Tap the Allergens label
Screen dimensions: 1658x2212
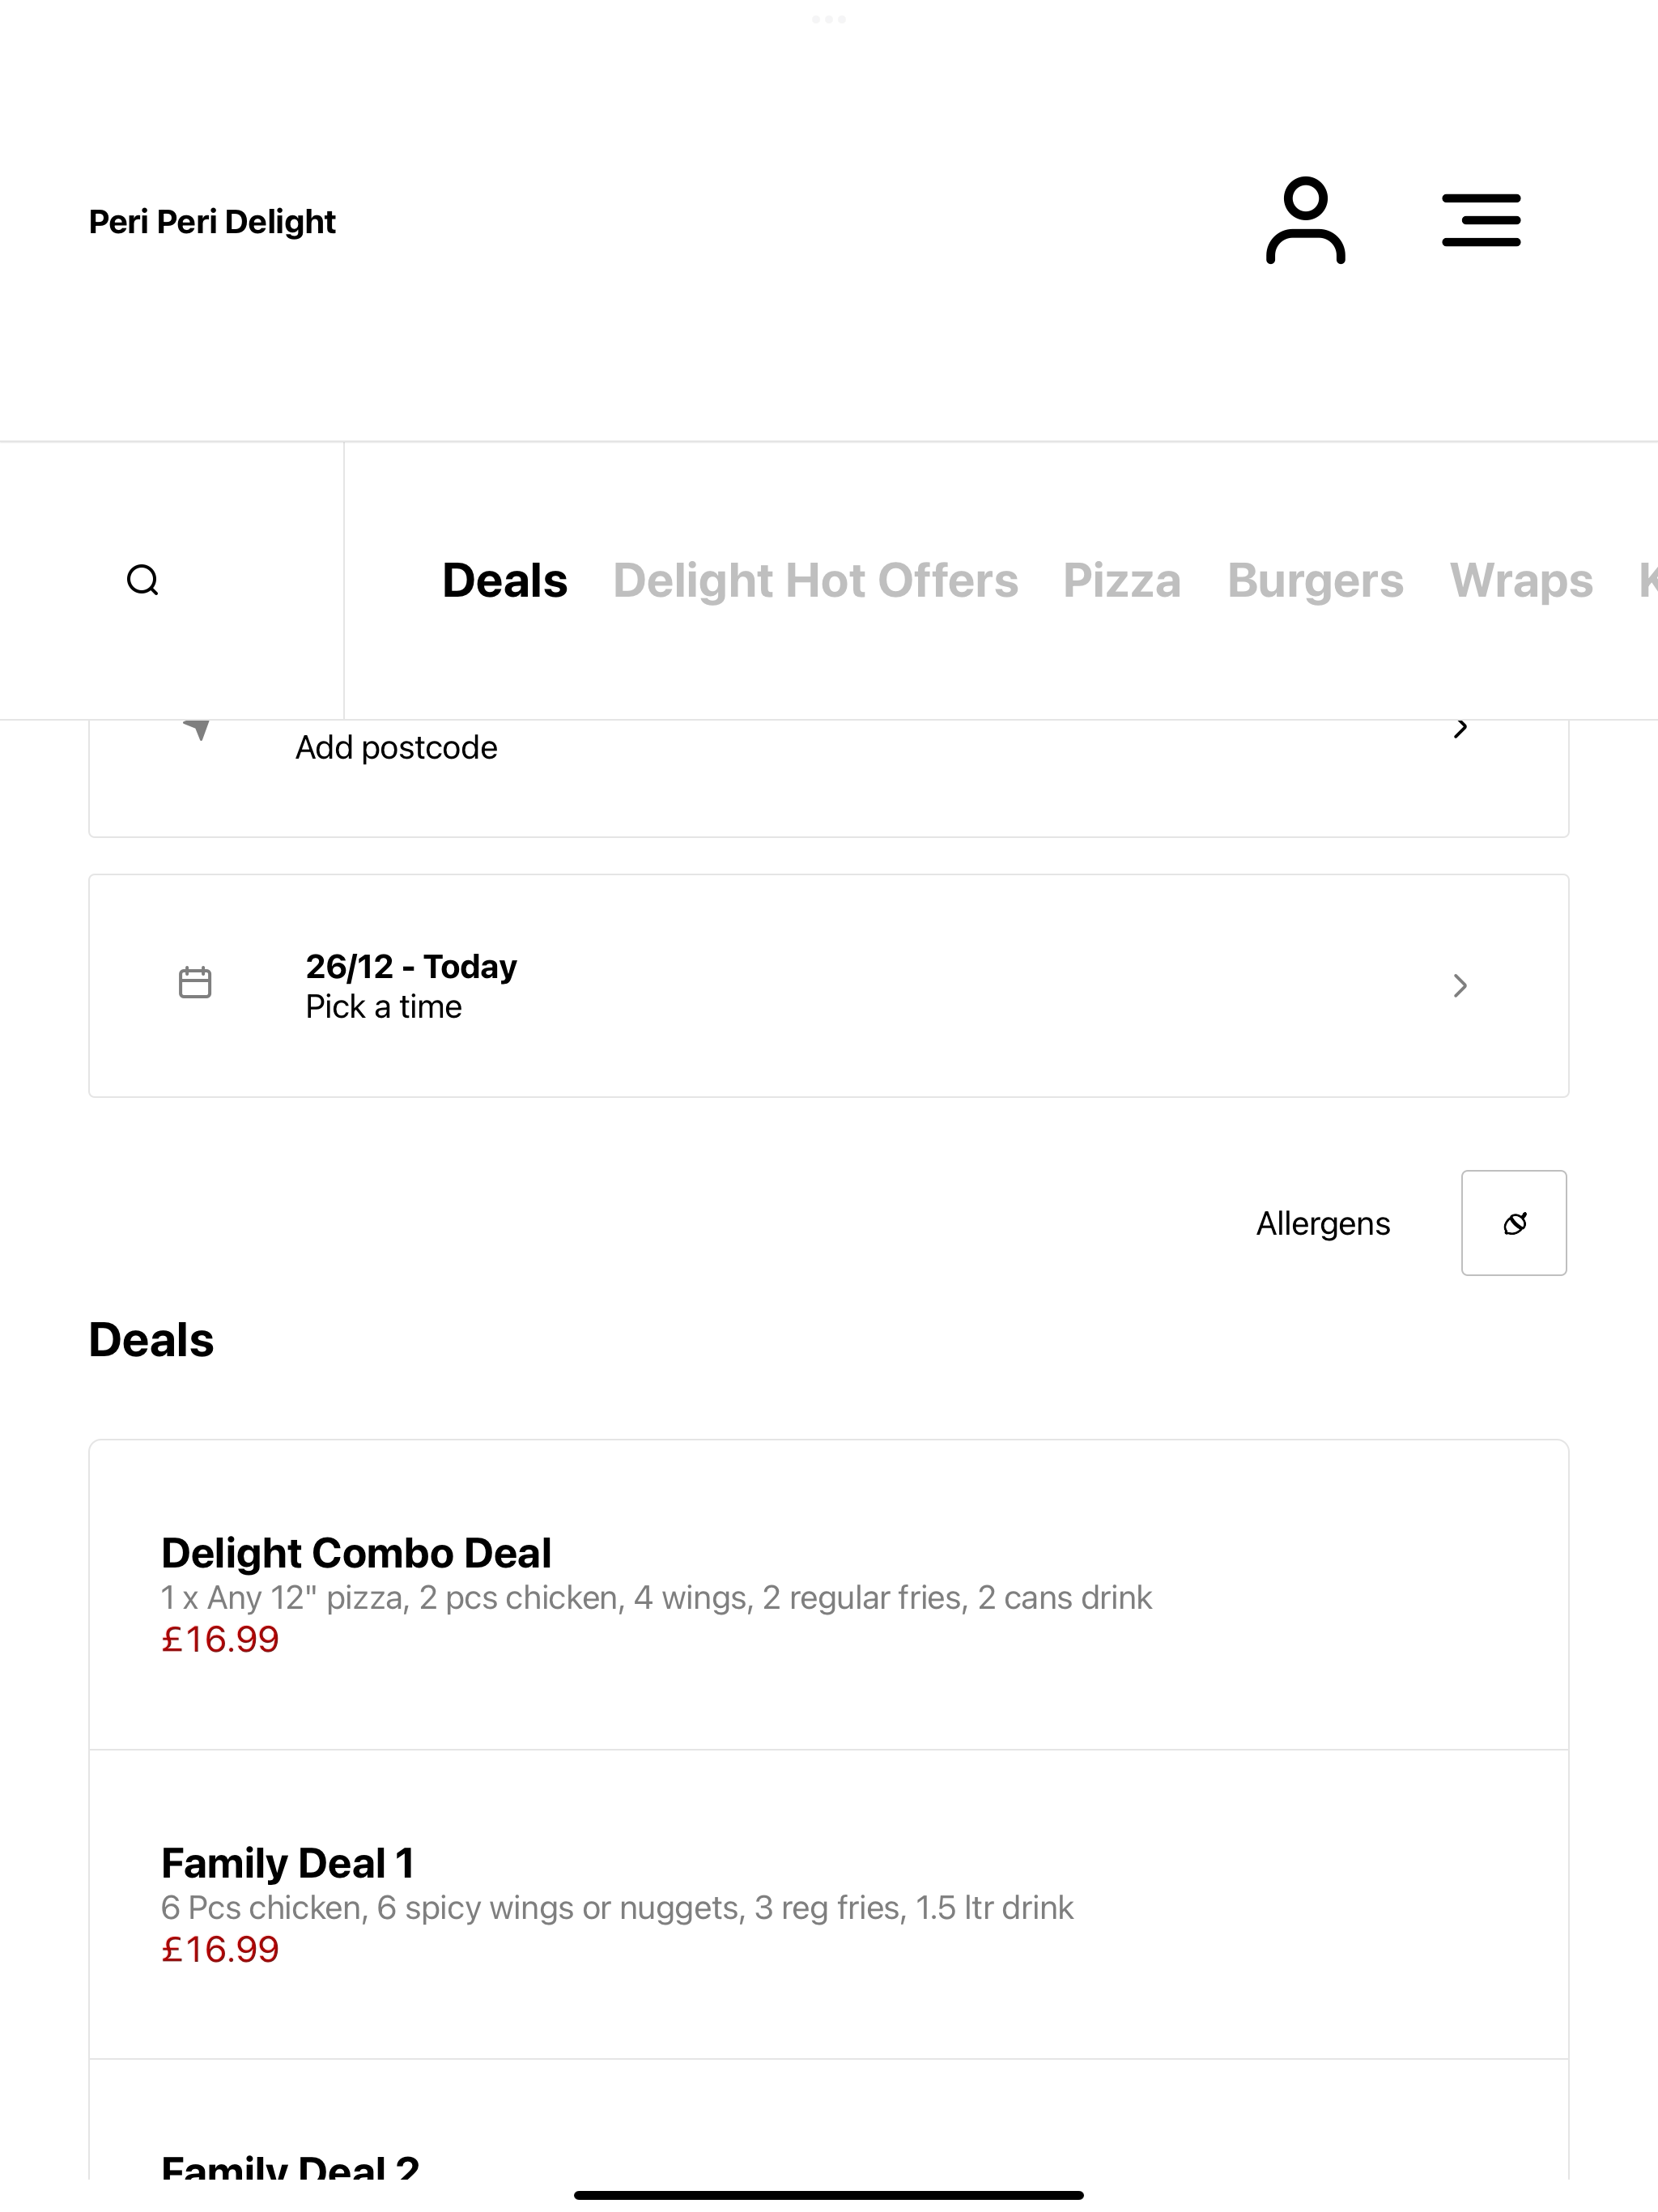coord(1323,1223)
